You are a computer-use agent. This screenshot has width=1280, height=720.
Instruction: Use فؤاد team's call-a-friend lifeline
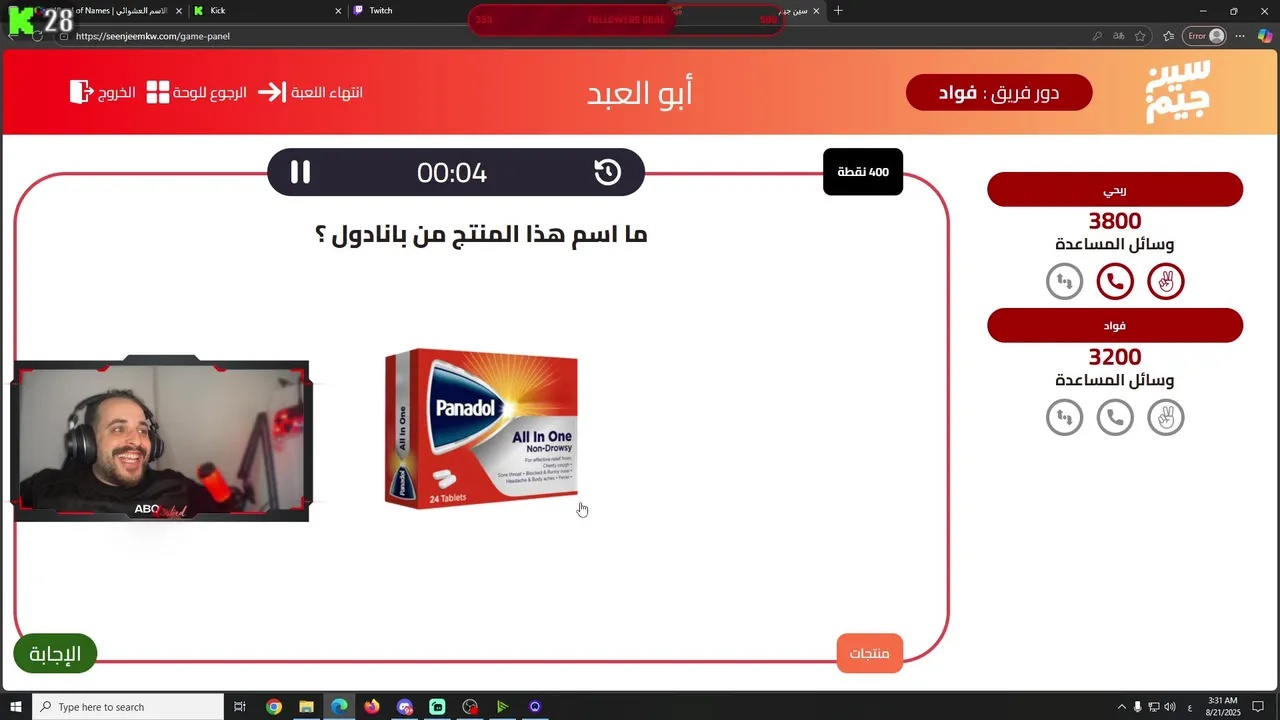point(1115,417)
